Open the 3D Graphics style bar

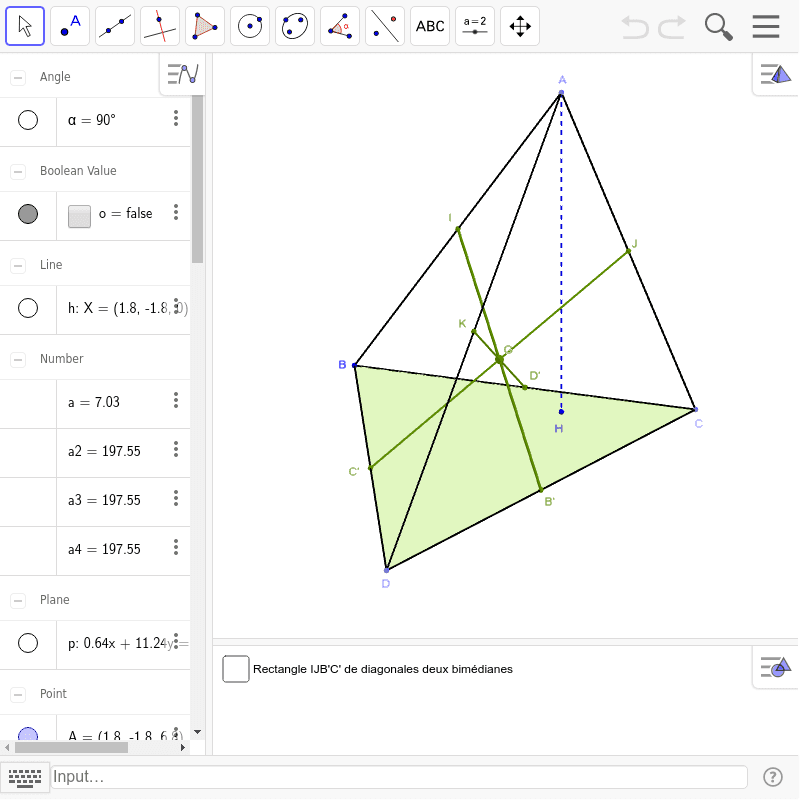pyautogui.click(x=776, y=74)
